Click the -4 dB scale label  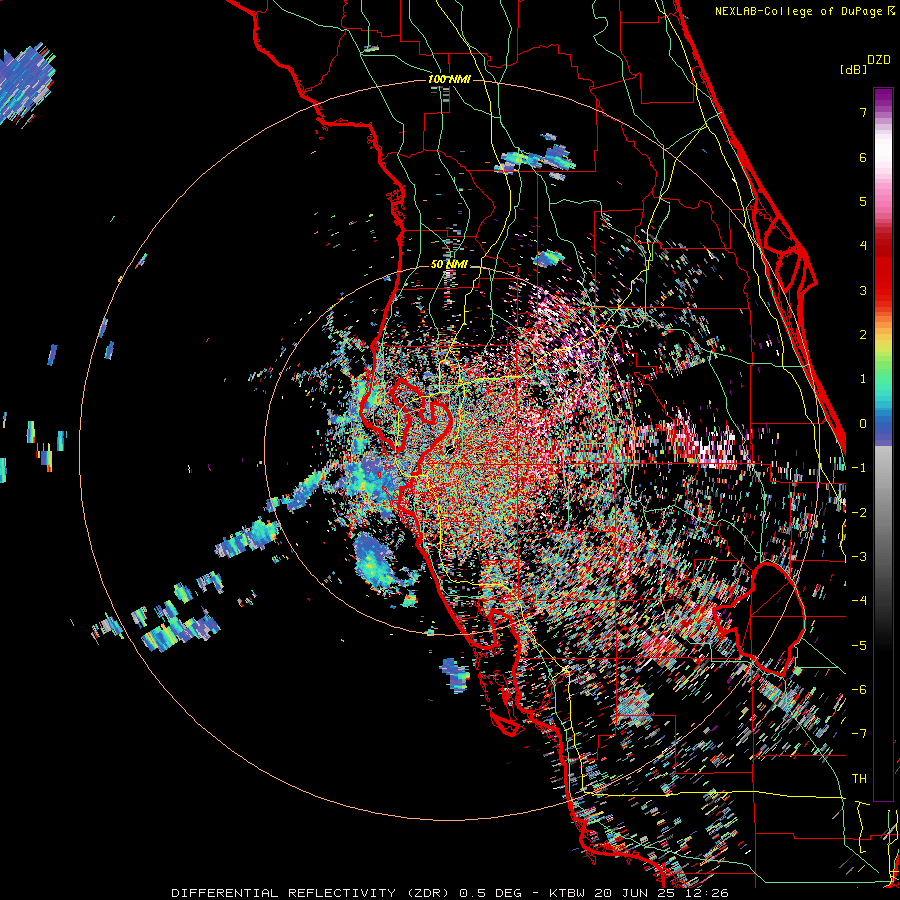tap(859, 601)
